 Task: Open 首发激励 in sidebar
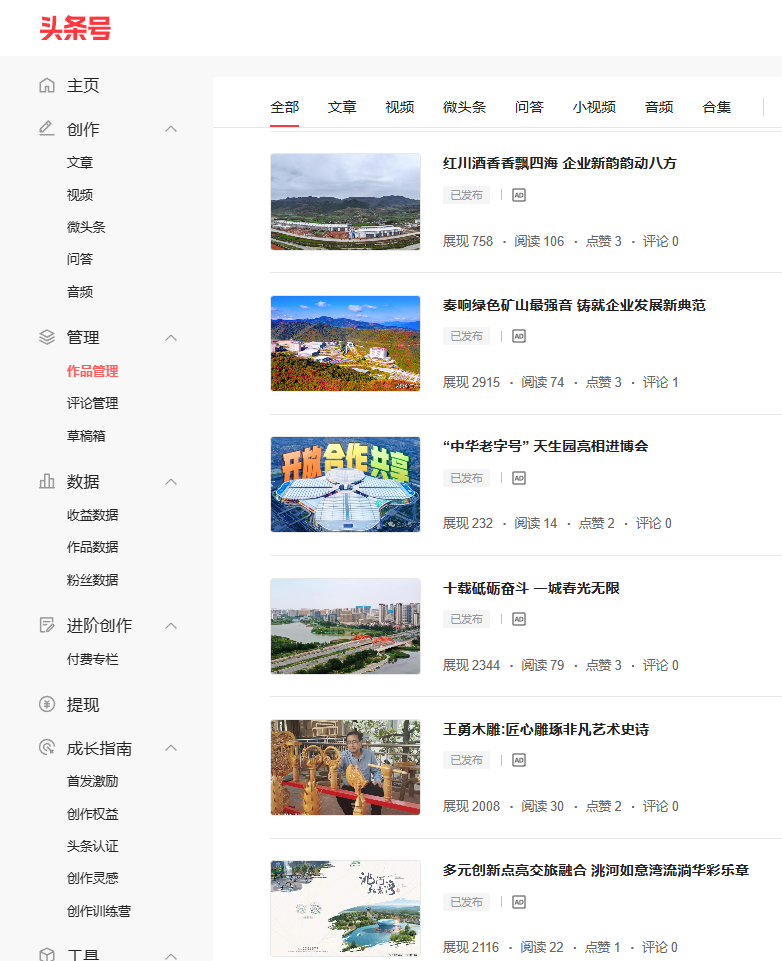pos(93,781)
